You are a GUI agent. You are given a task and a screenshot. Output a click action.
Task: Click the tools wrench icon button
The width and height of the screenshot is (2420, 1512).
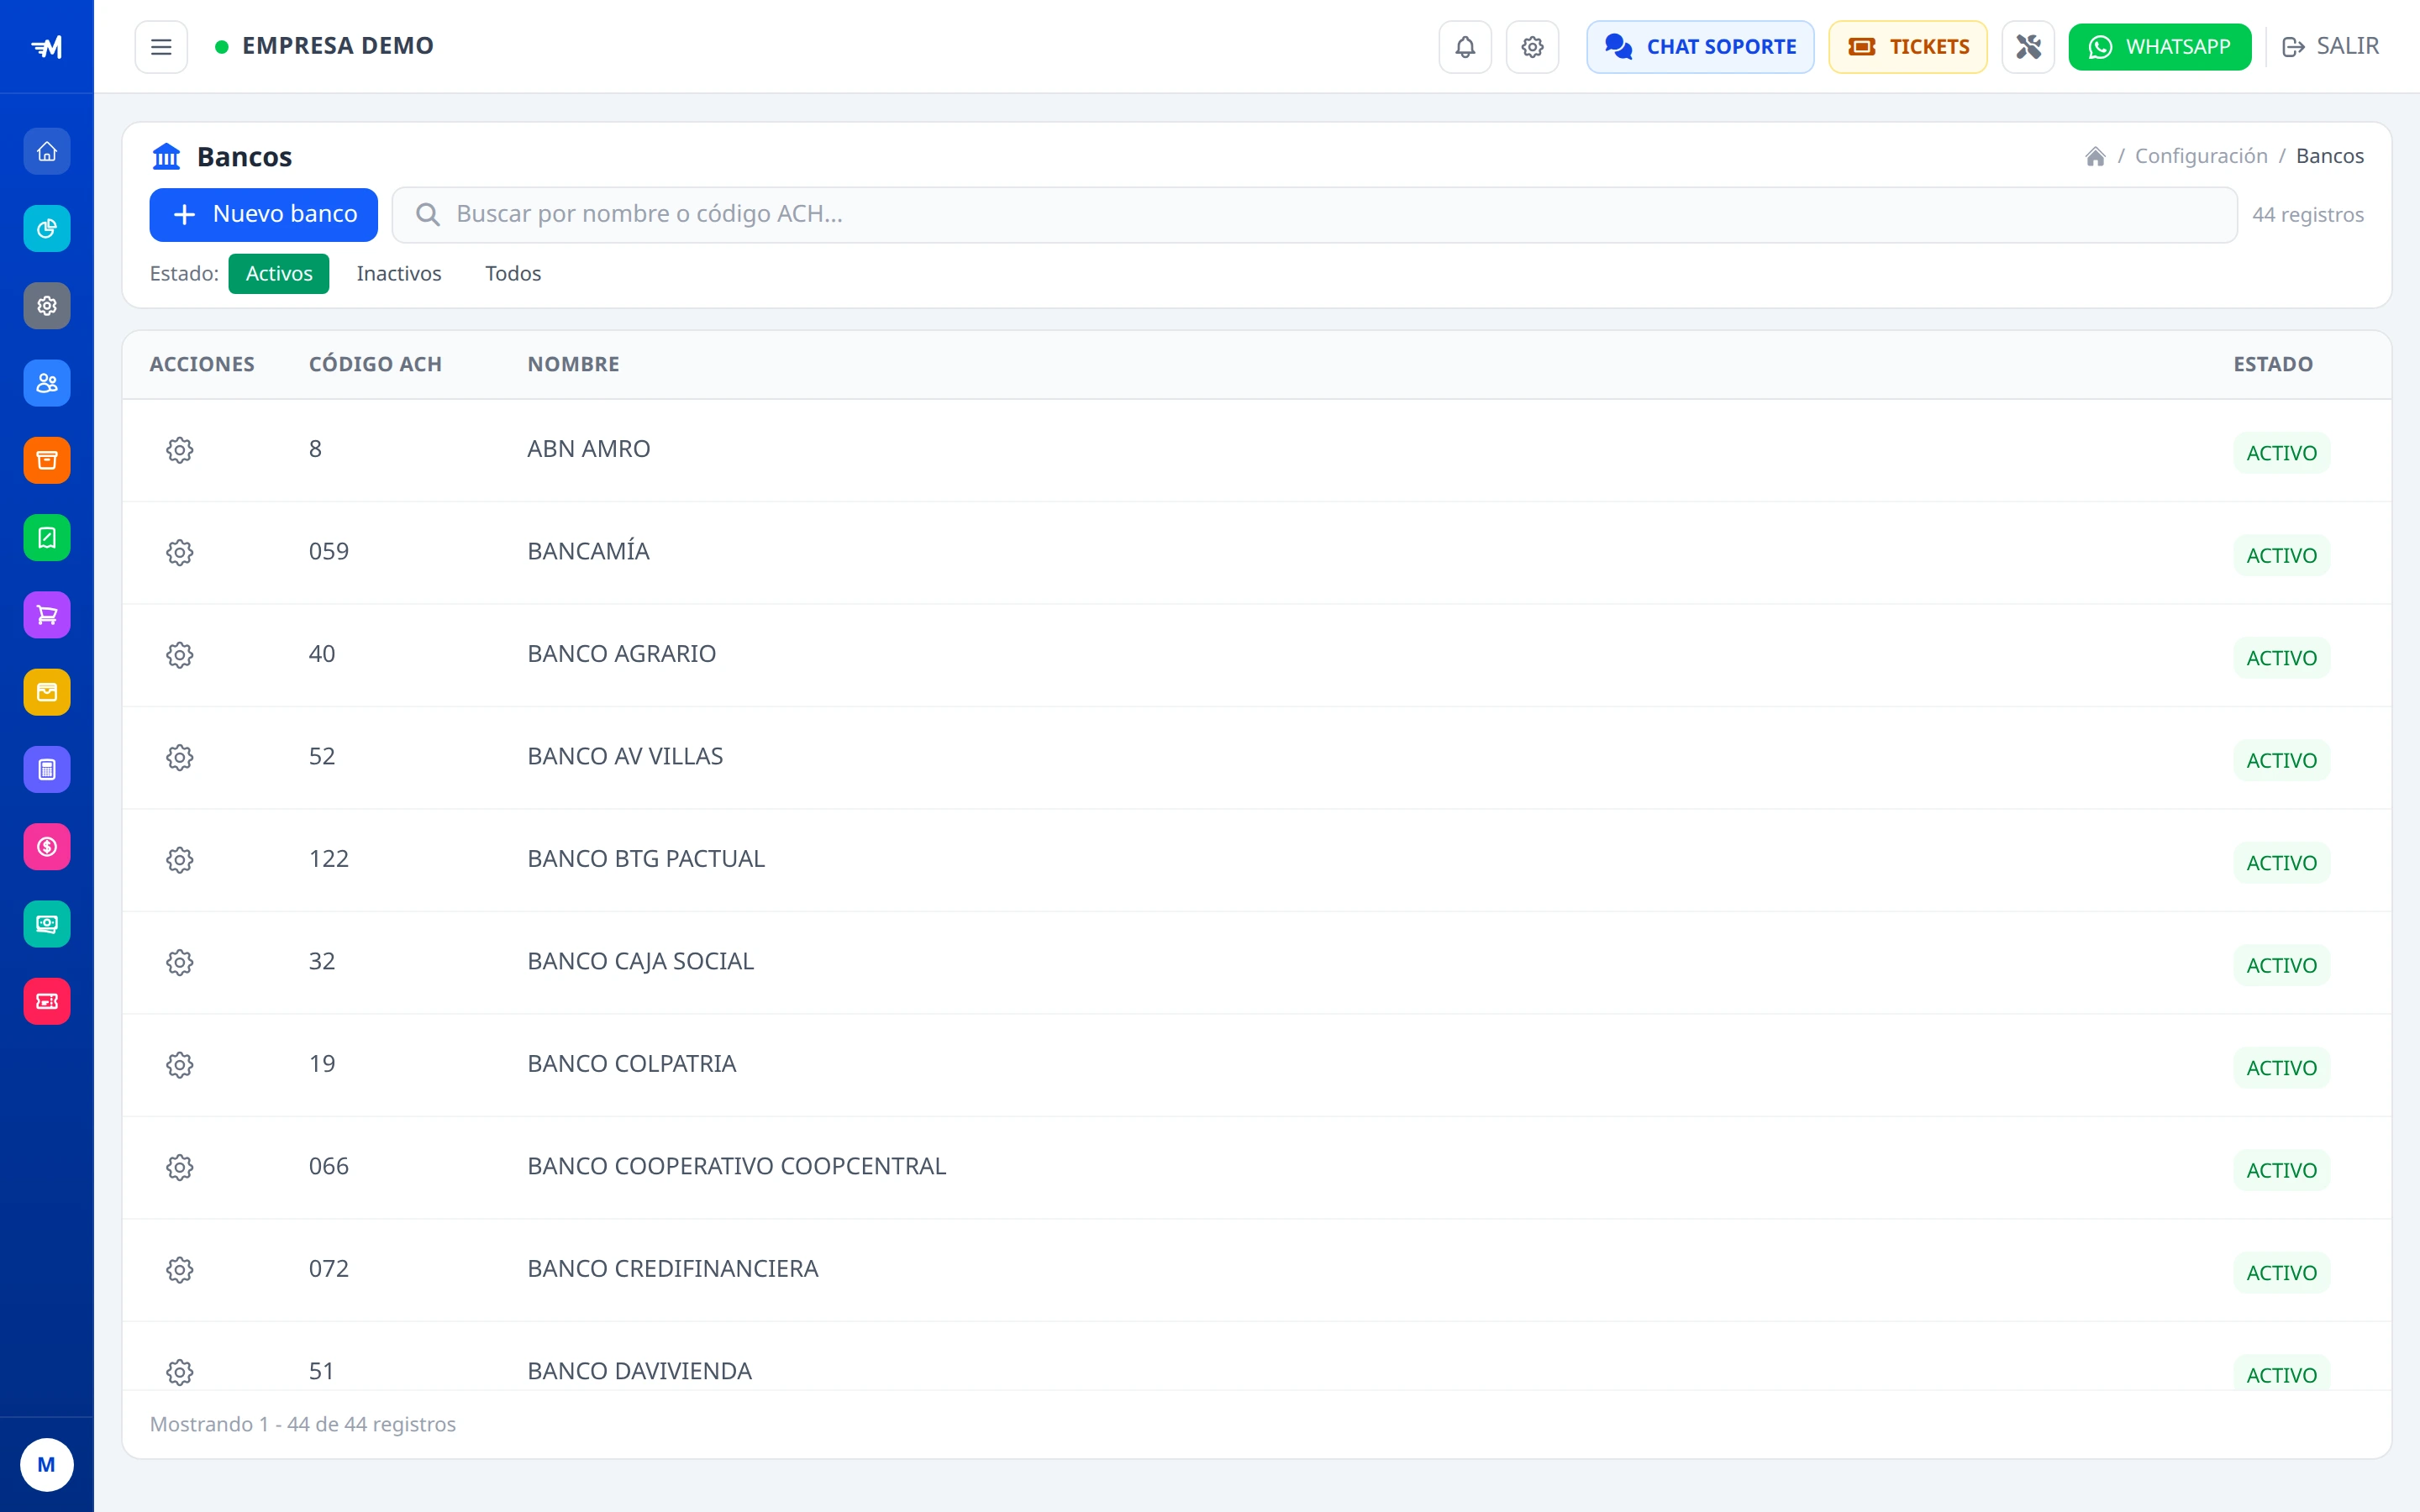pos(2028,47)
